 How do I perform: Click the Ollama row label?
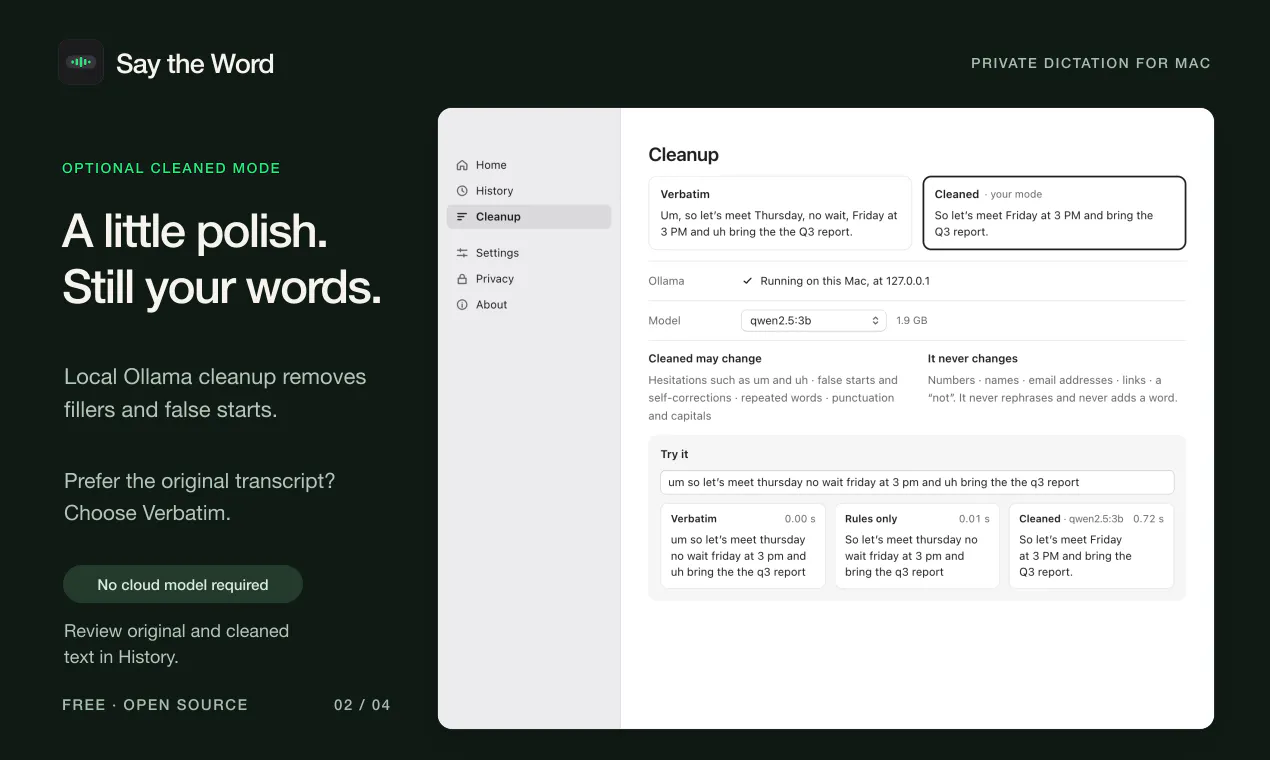tap(667, 281)
